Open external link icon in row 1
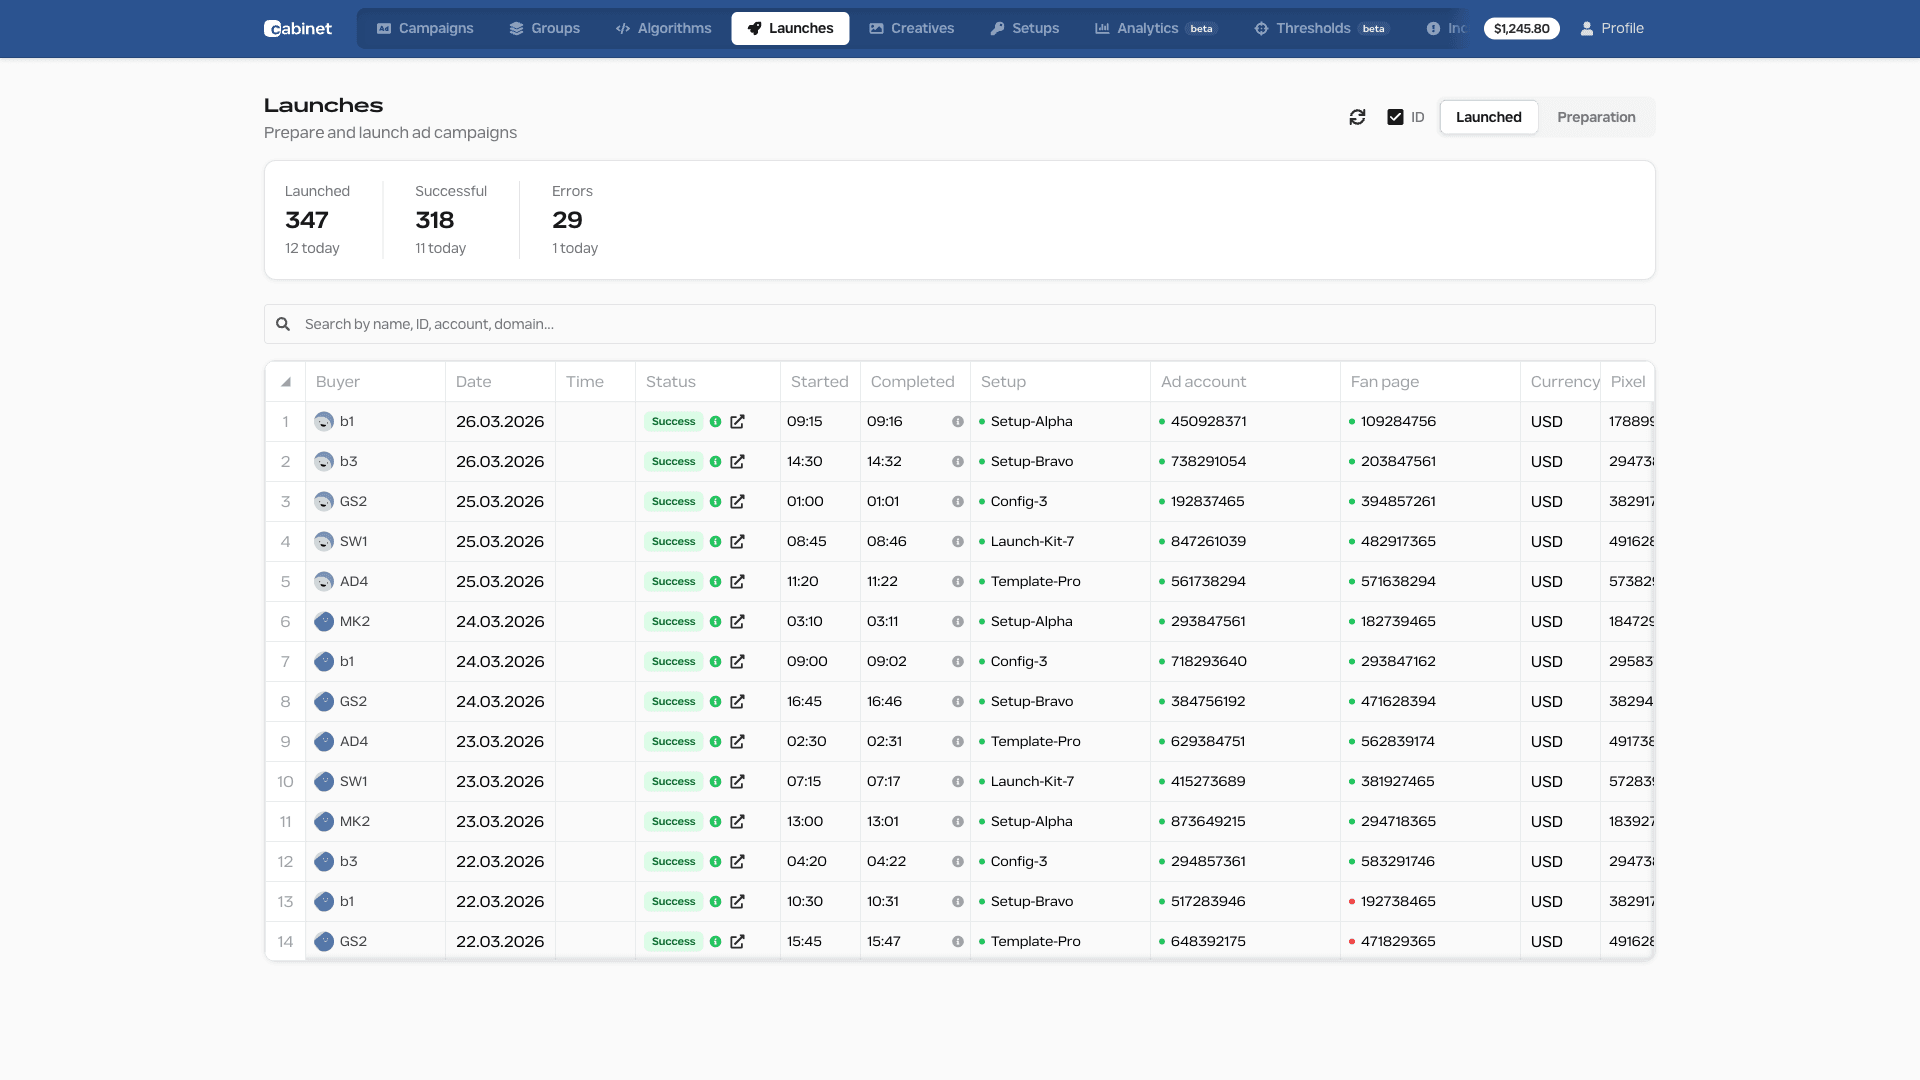Viewport: 1920px width, 1080px height. (737, 422)
